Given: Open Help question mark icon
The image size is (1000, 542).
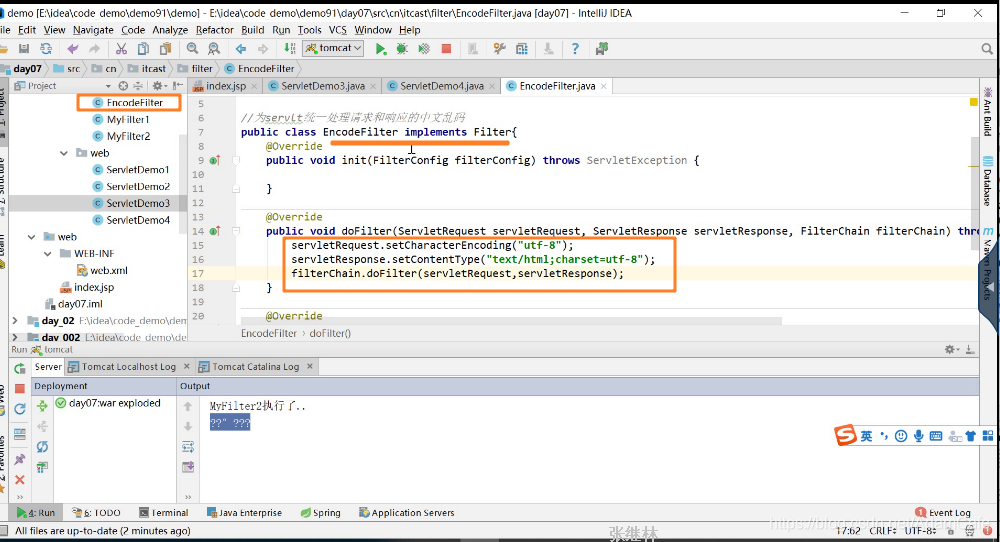Looking at the screenshot, I should 575,48.
